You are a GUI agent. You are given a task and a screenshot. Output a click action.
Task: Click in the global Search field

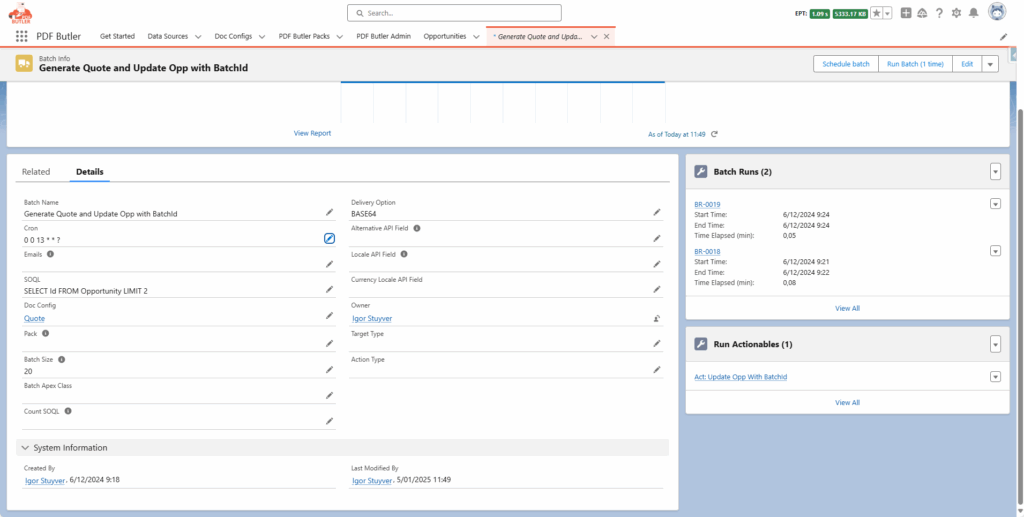pos(455,13)
